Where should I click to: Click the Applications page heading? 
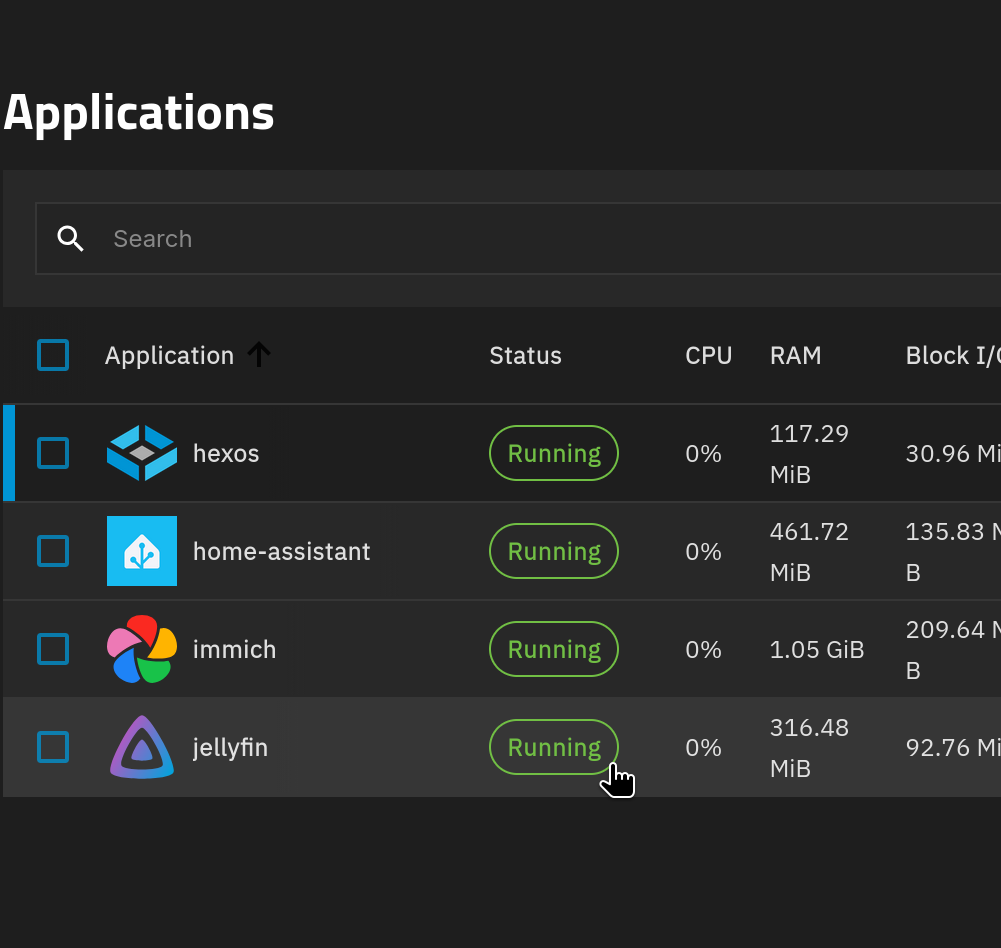pyautogui.click(x=139, y=114)
